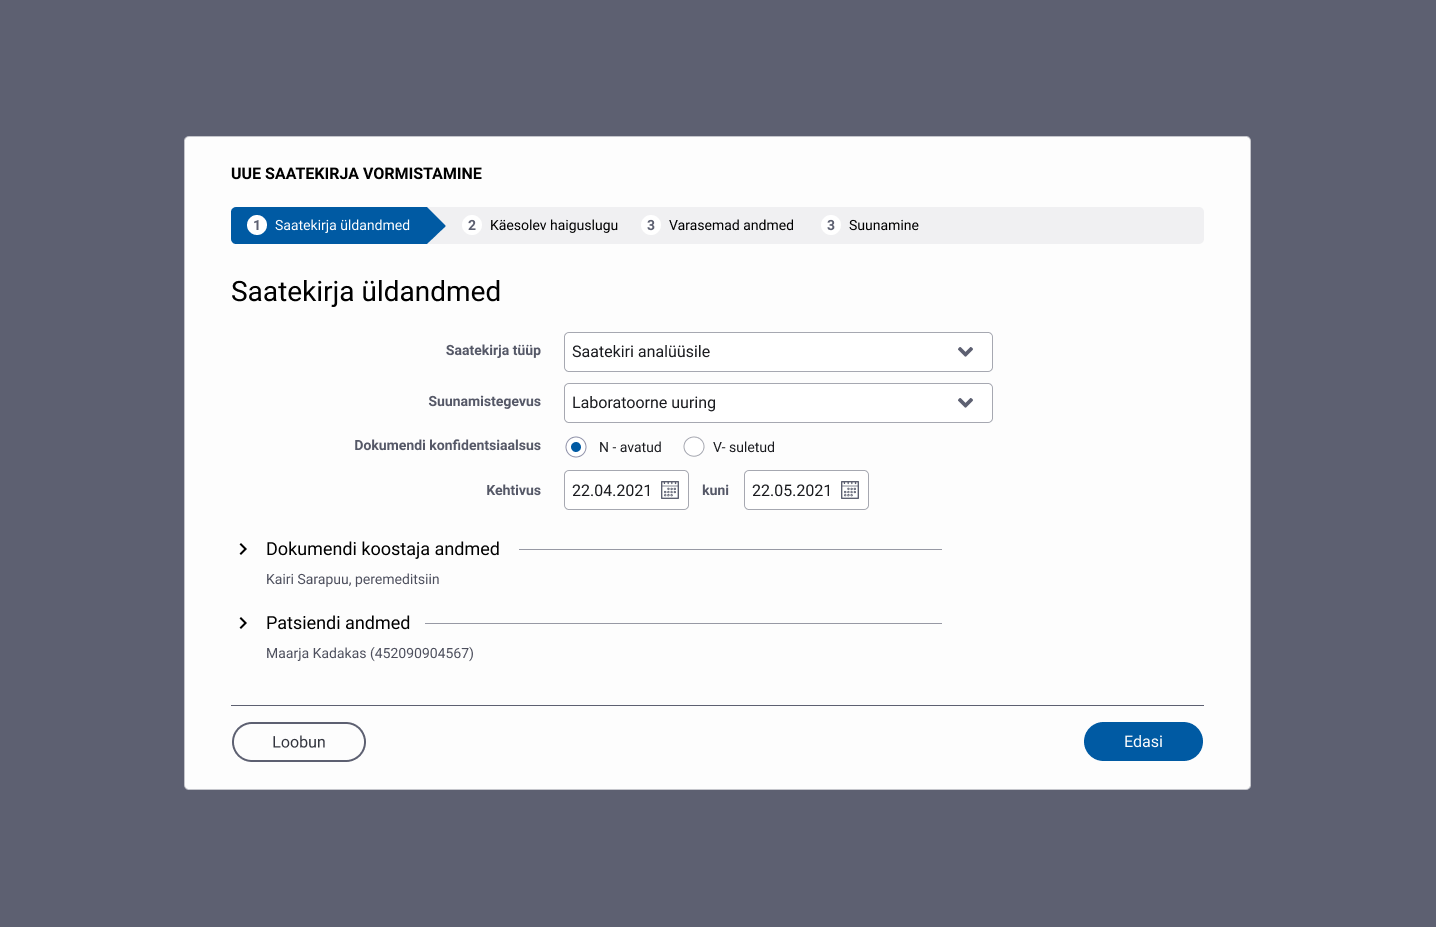The image size is (1436, 927).
Task: Click the Edasi next button
Action: click(x=1143, y=742)
